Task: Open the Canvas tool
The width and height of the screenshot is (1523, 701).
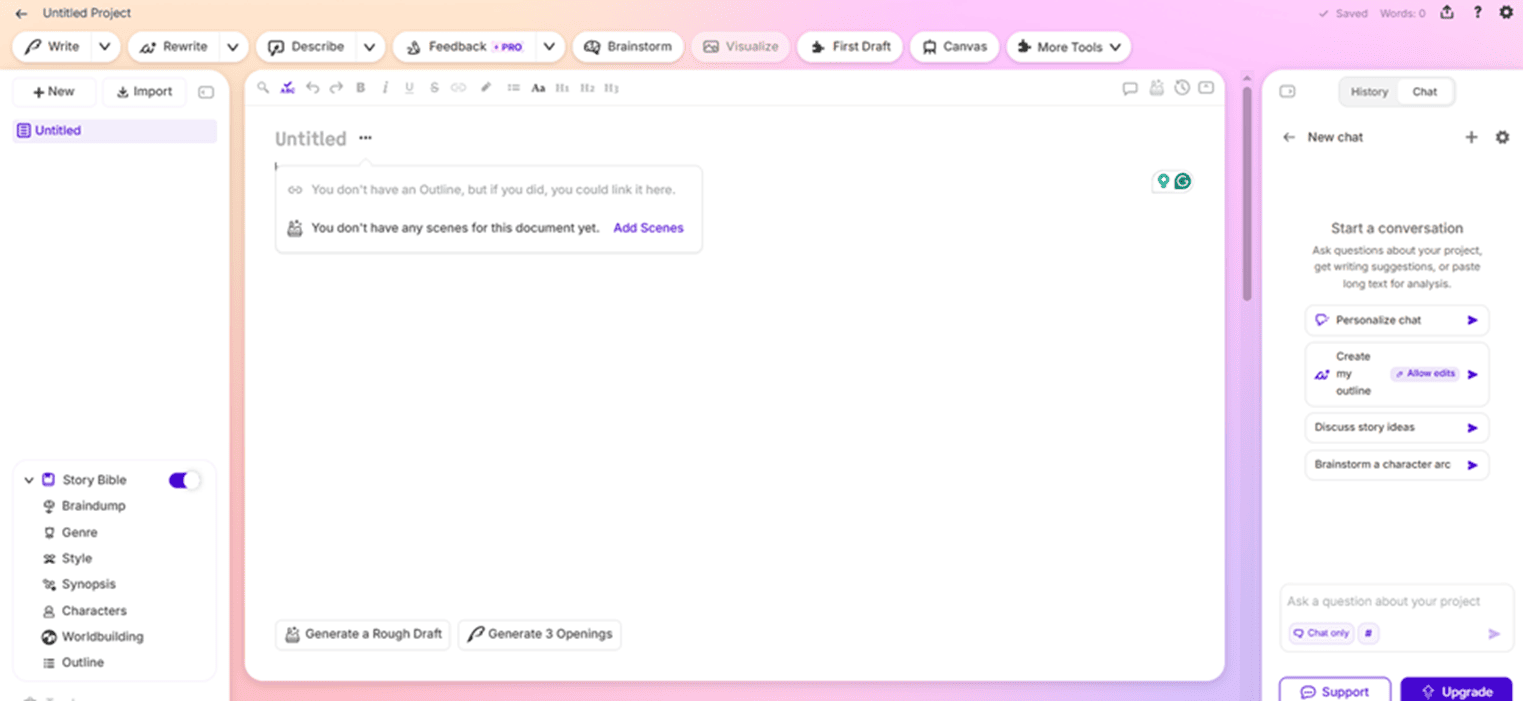Action: 954,47
